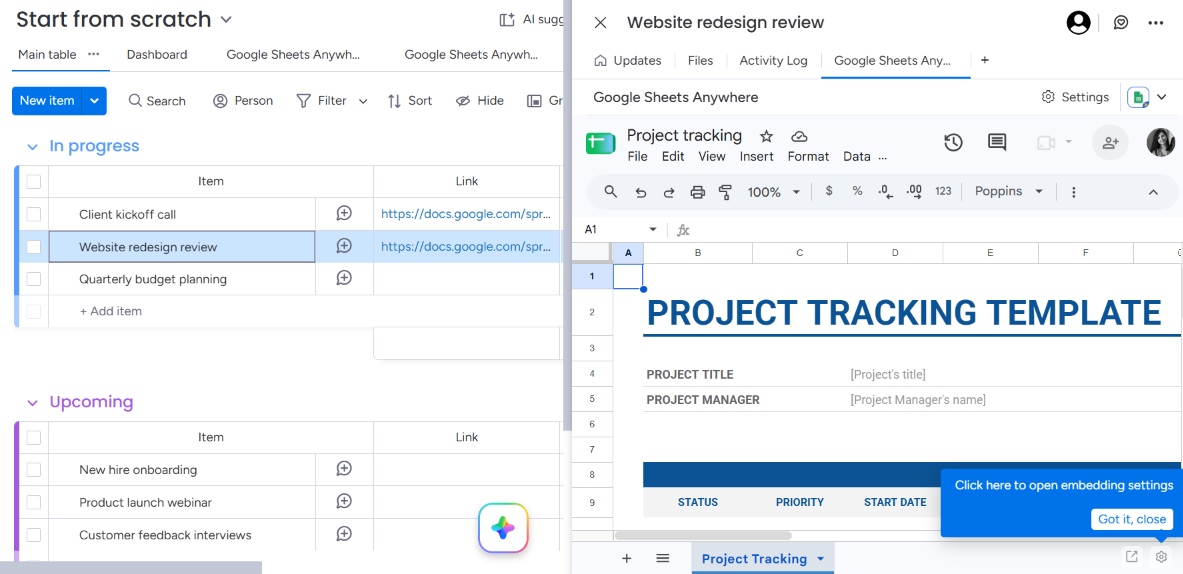The width and height of the screenshot is (1183, 574).
Task: Check the Product launch webinar checkbox
Action: pos(33,502)
